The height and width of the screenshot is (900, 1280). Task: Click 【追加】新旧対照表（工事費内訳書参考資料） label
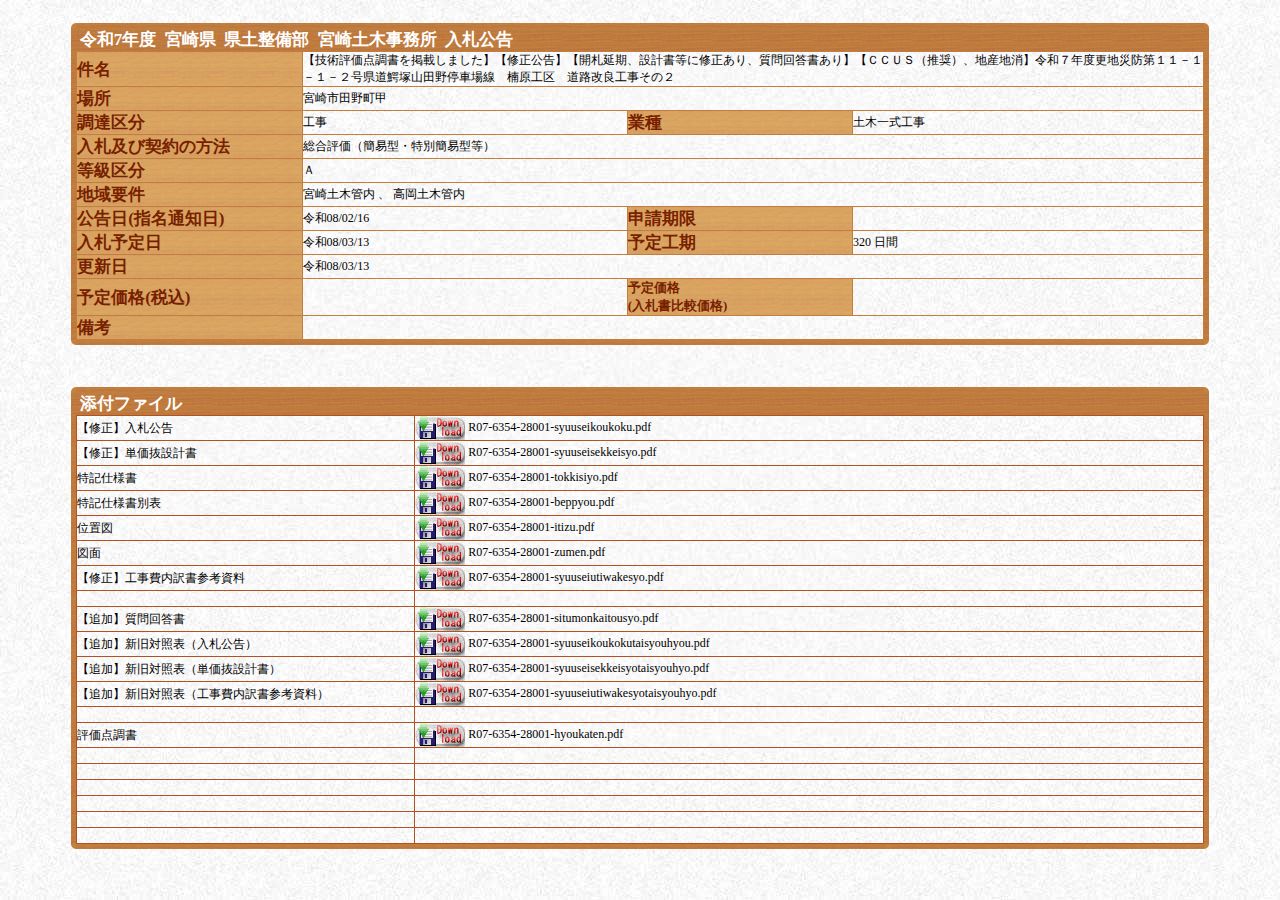tap(203, 694)
